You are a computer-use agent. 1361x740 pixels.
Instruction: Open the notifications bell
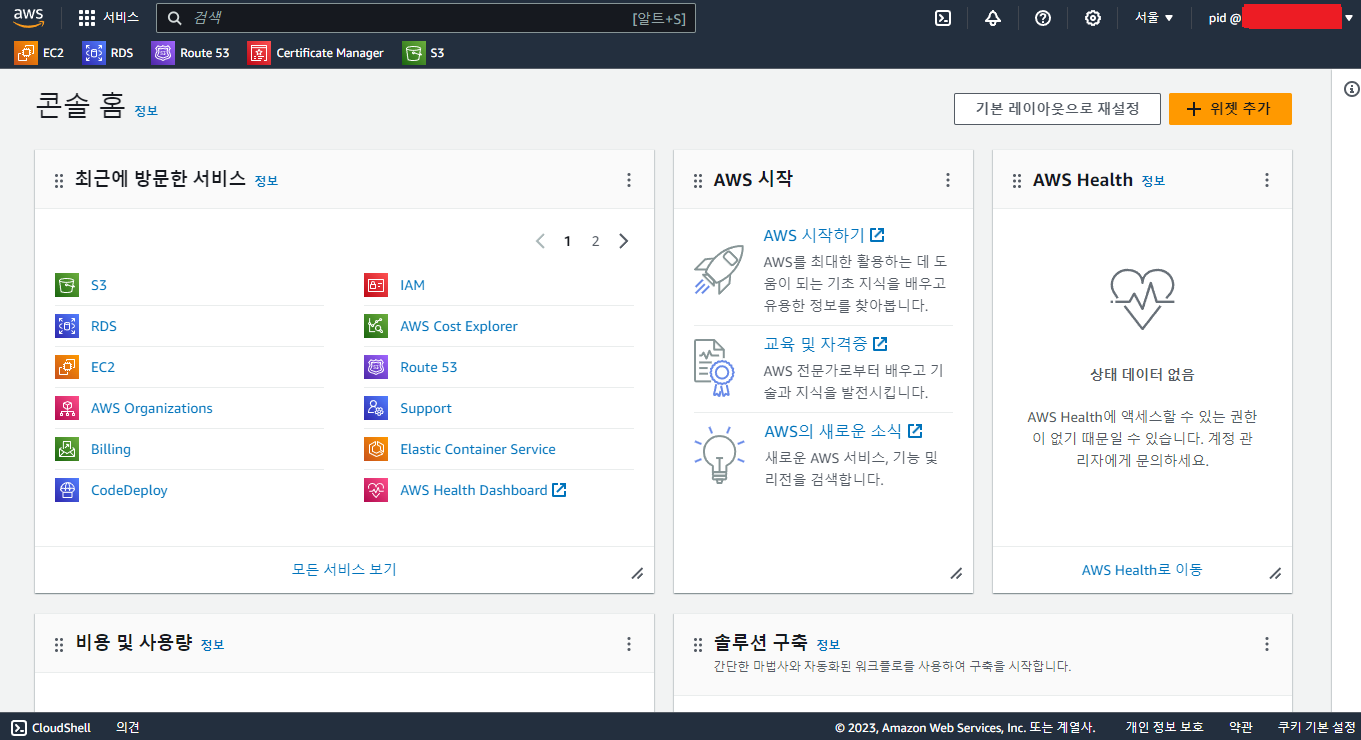[x=992, y=18]
